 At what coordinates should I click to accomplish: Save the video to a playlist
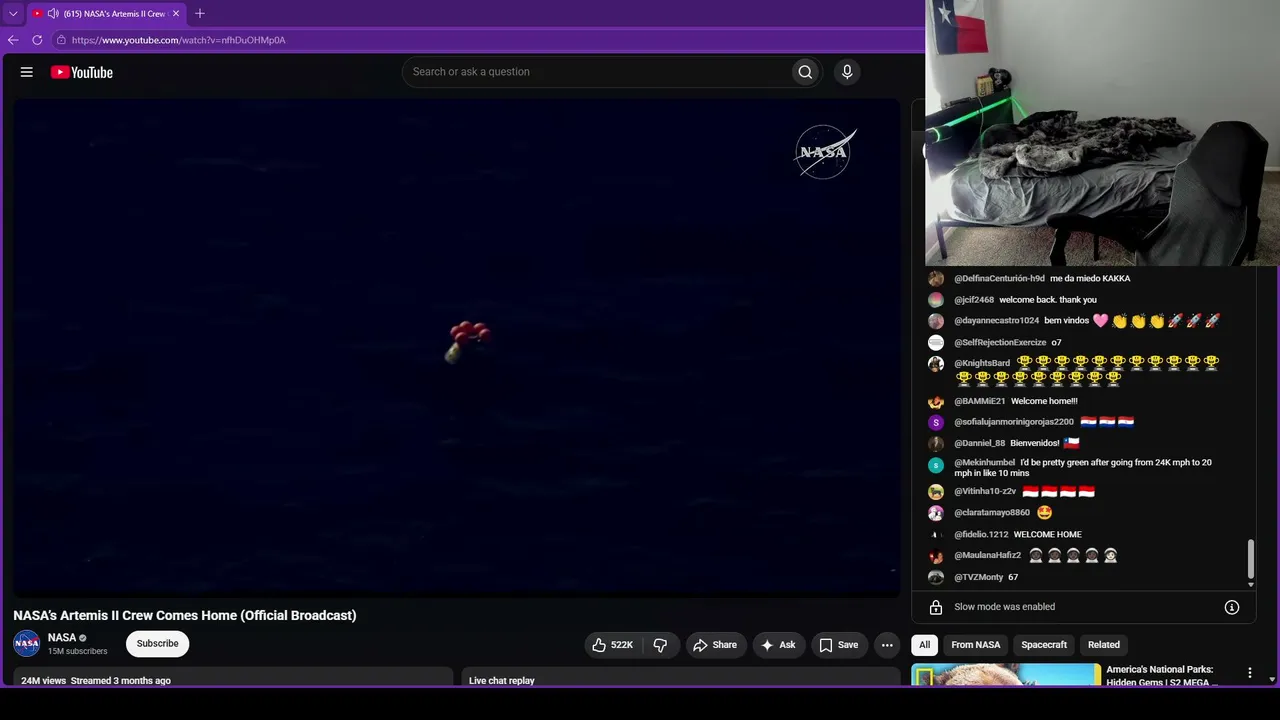click(838, 645)
